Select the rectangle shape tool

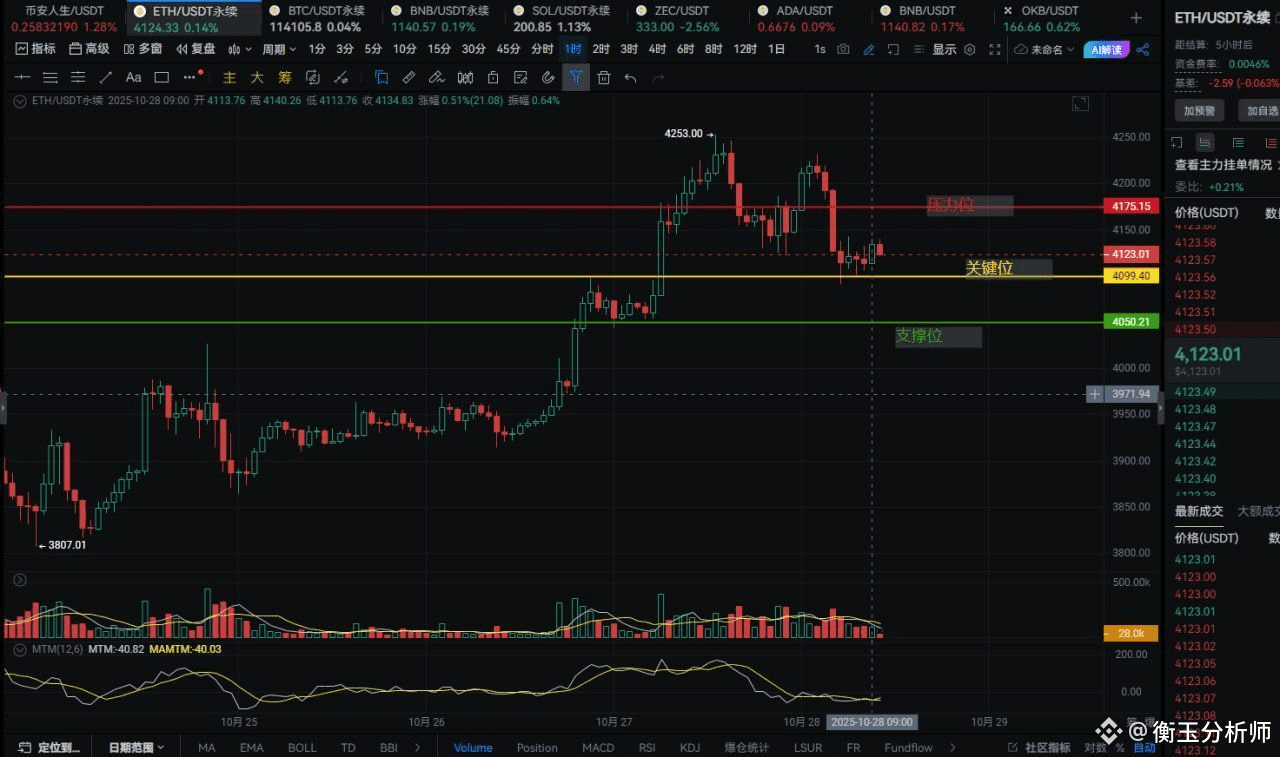coord(161,77)
